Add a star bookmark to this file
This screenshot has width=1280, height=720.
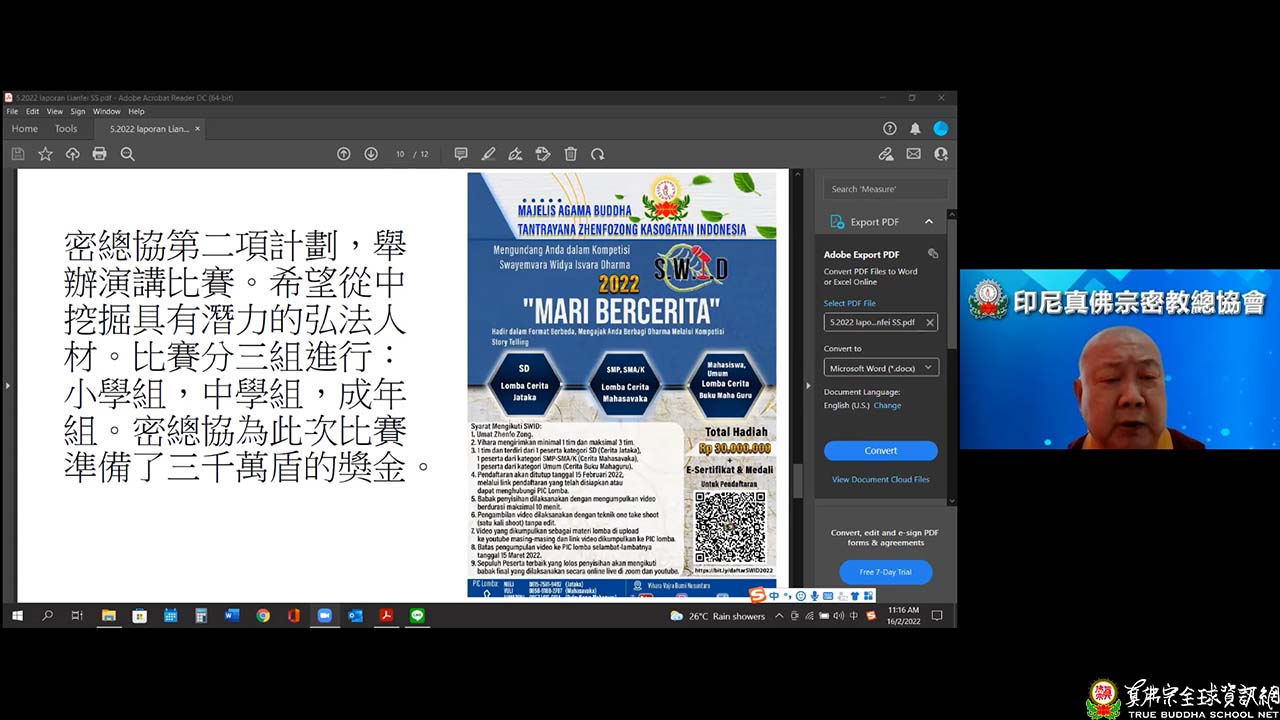tap(45, 154)
